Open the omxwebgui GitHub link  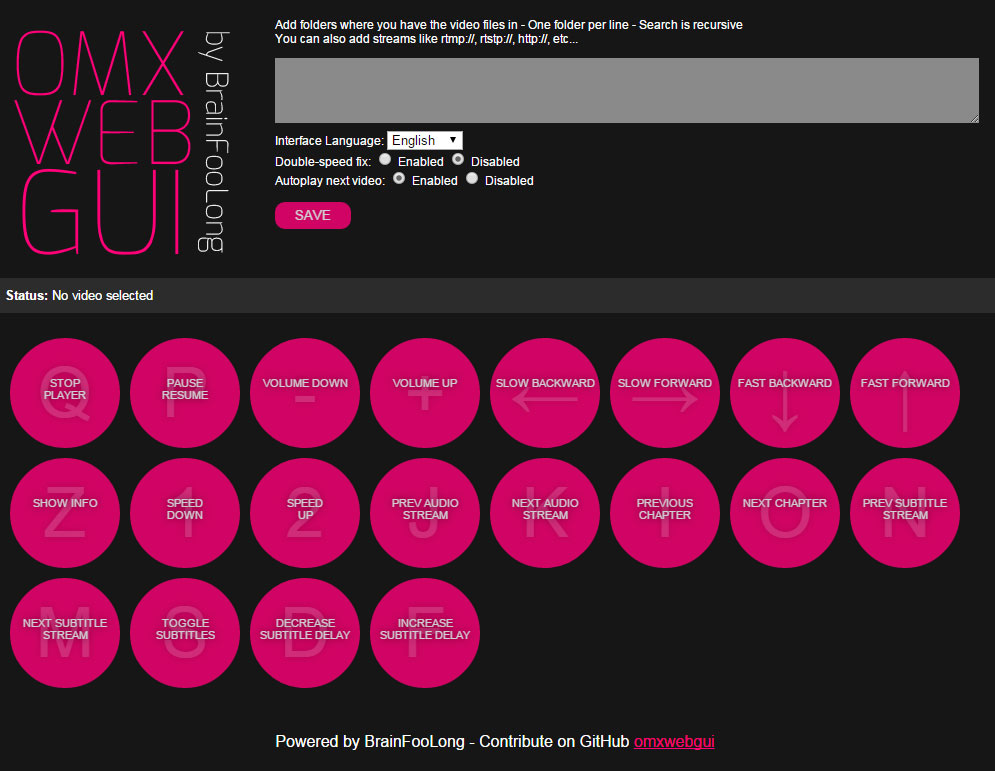click(674, 741)
